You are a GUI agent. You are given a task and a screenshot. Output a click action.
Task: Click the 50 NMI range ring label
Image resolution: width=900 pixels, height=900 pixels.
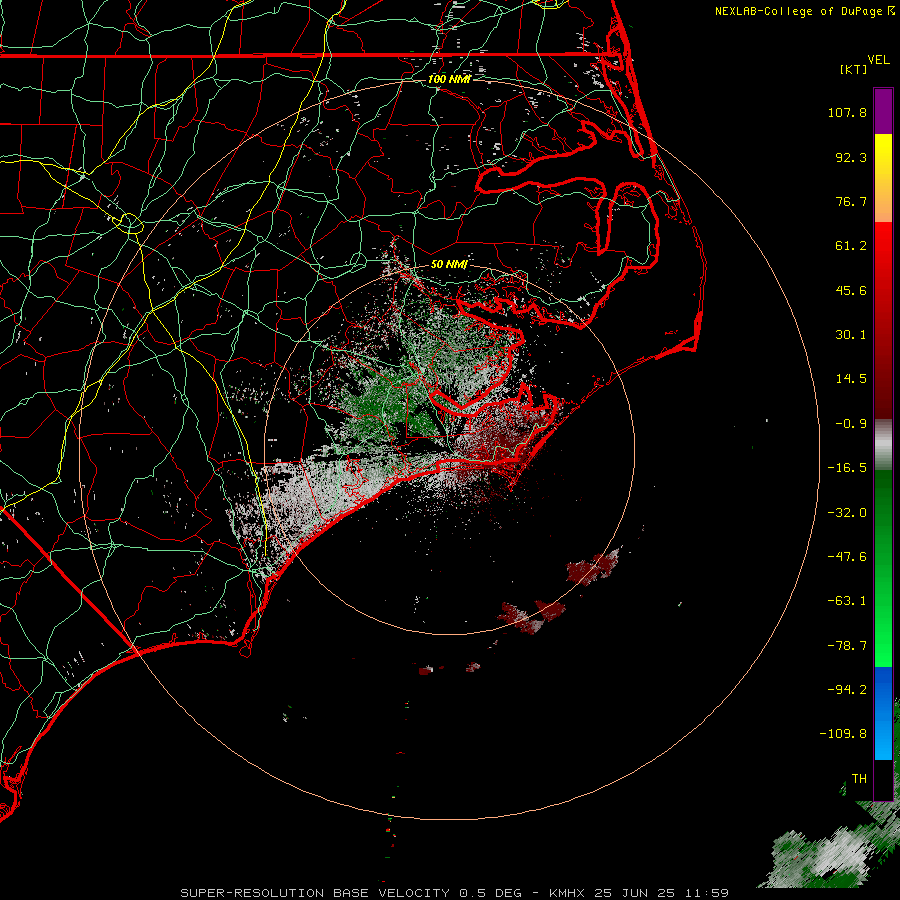click(x=449, y=264)
